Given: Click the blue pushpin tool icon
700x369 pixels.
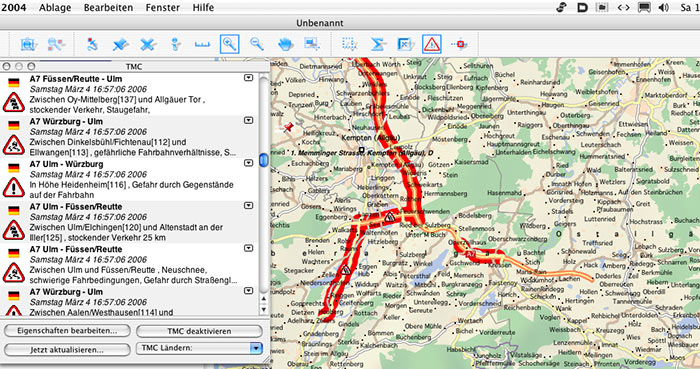Looking at the screenshot, I should pos(120,44).
